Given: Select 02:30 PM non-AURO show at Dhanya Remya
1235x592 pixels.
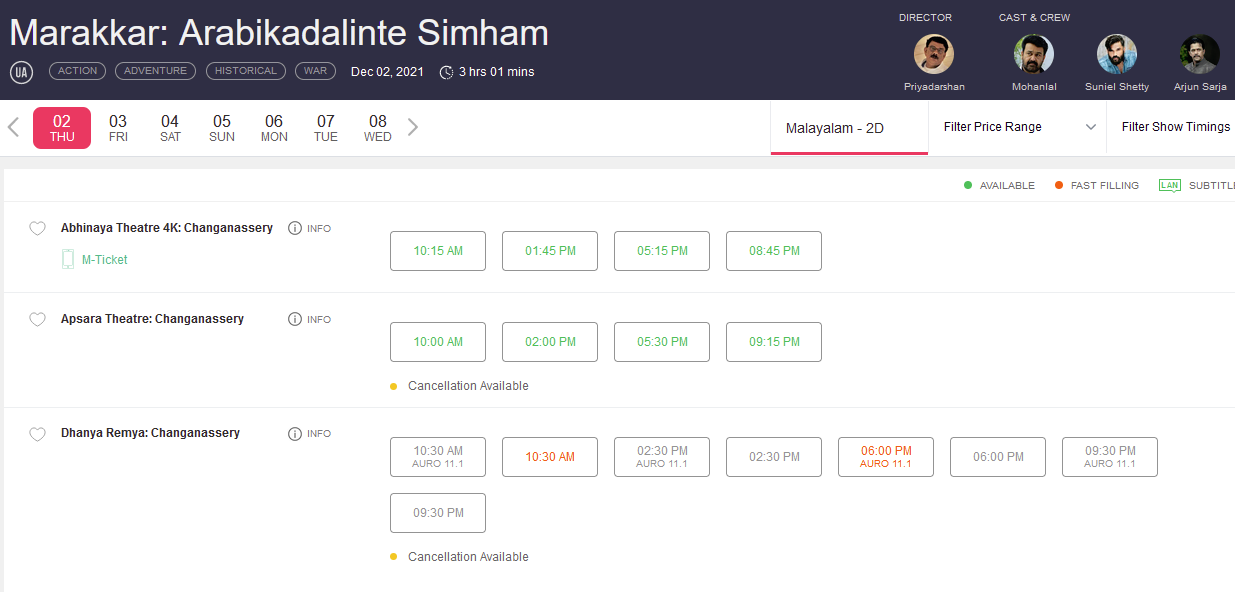Looking at the screenshot, I should [x=774, y=457].
